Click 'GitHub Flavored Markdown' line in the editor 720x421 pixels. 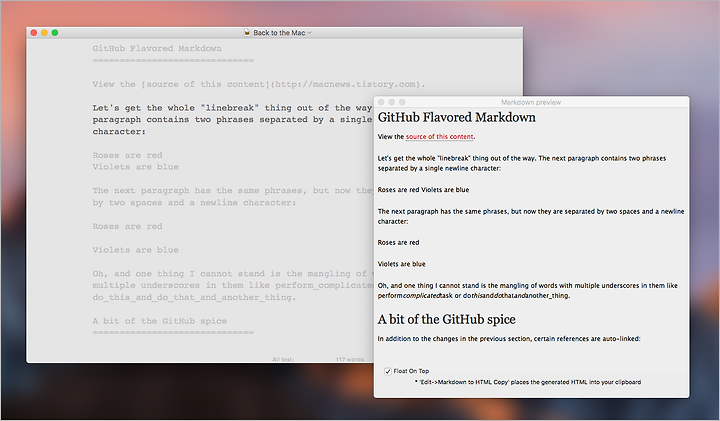click(157, 49)
